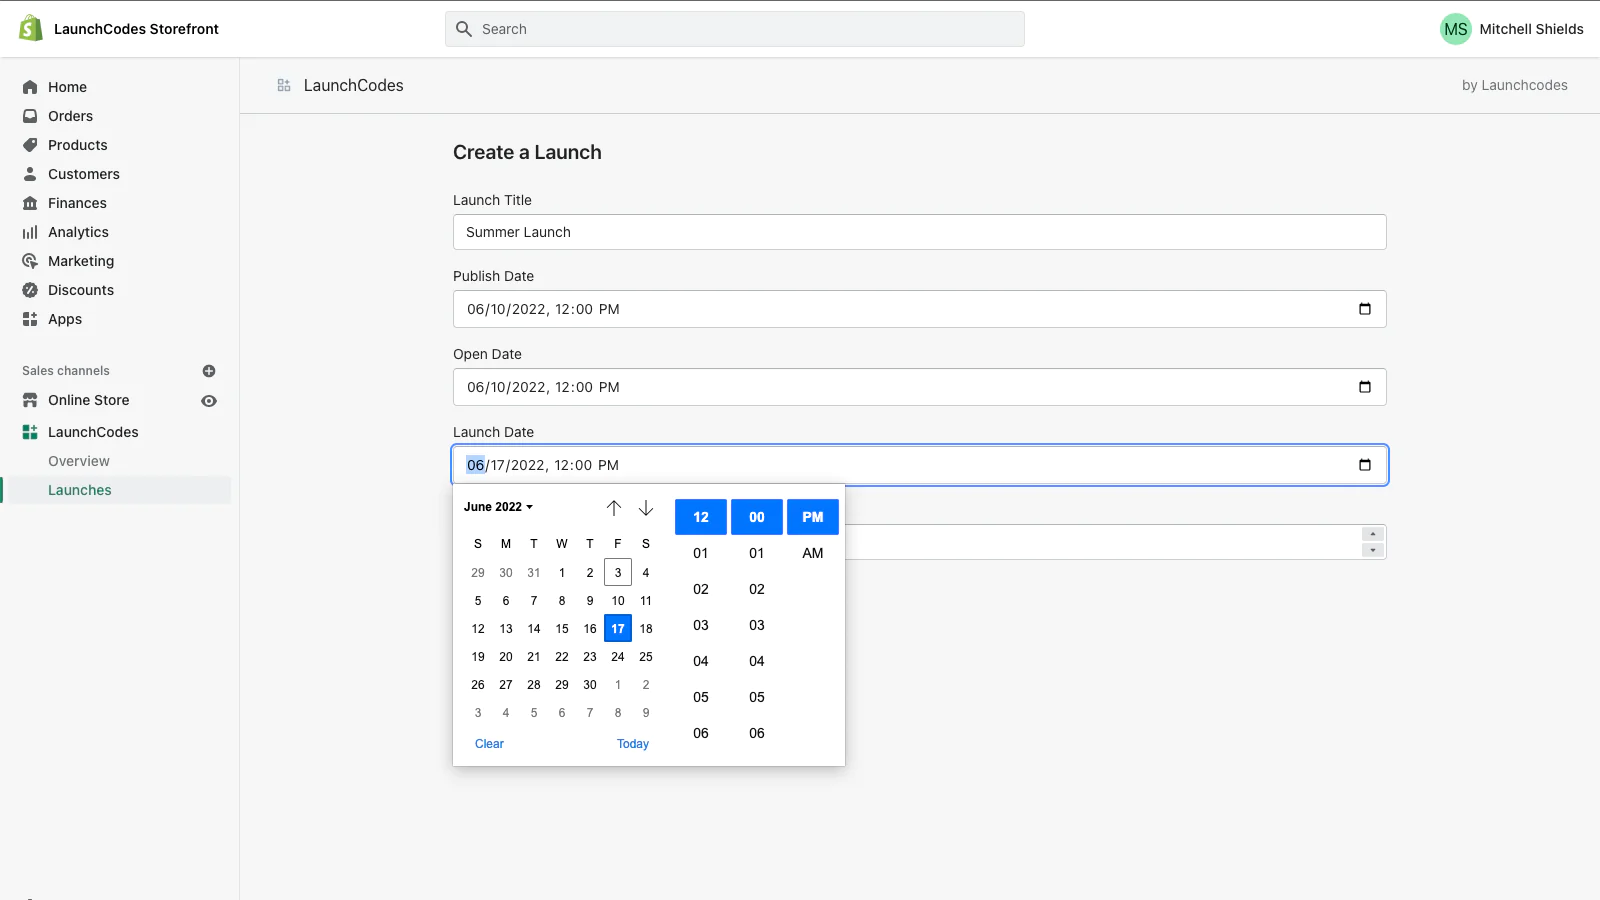1600x900 pixels.
Task: Select hour 12 in time picker
Action: (701, 517)
